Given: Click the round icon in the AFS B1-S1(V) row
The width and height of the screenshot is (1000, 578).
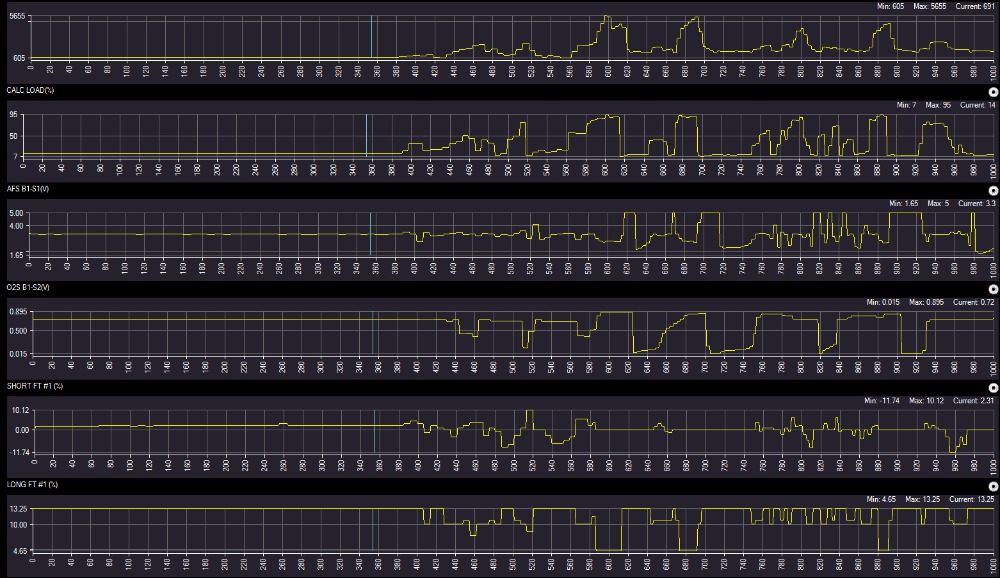Looking at the screenshot, I should point(993,189).
